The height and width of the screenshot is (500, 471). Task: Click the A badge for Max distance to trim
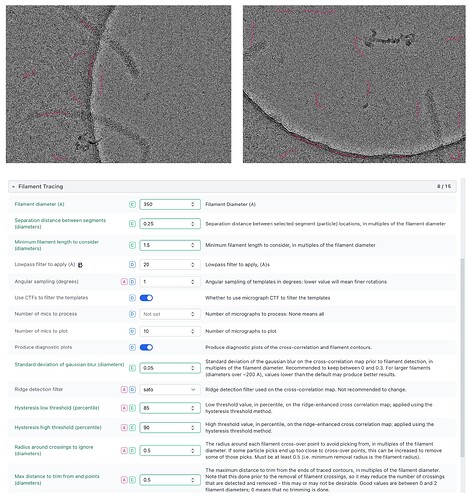tap(124, 480)
